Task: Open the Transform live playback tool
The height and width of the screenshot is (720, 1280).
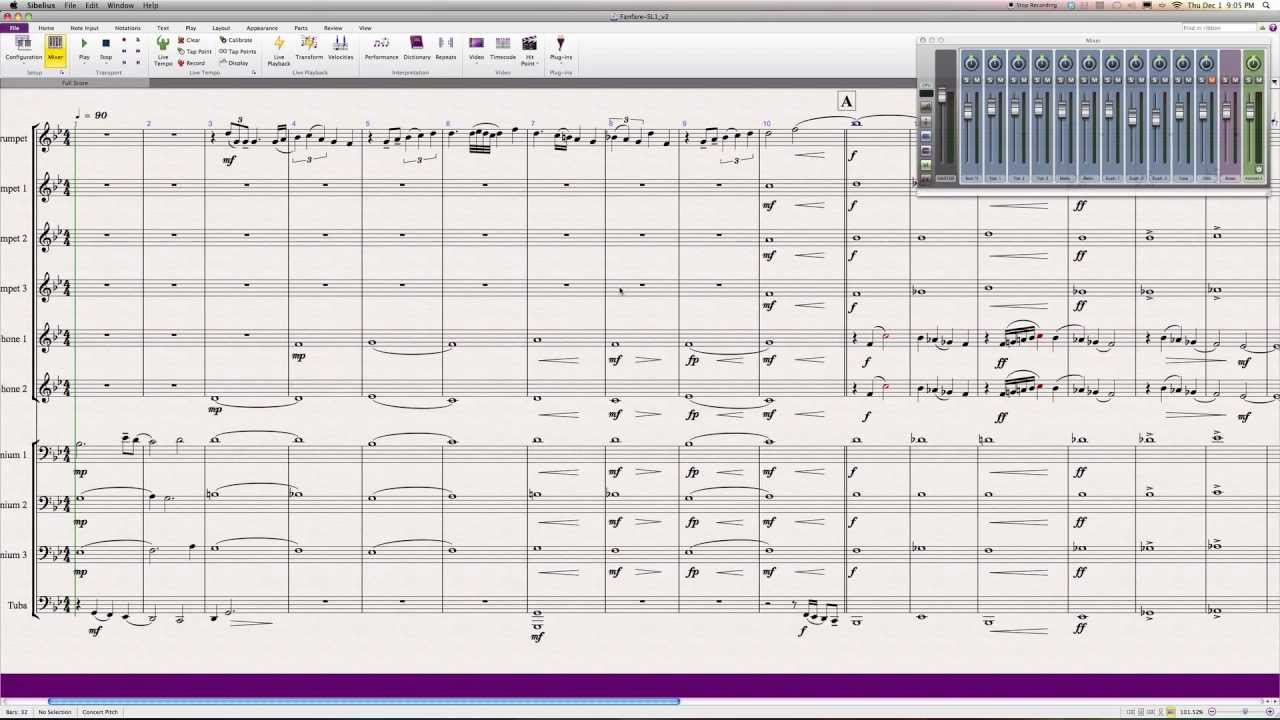Action: point(309,48)
